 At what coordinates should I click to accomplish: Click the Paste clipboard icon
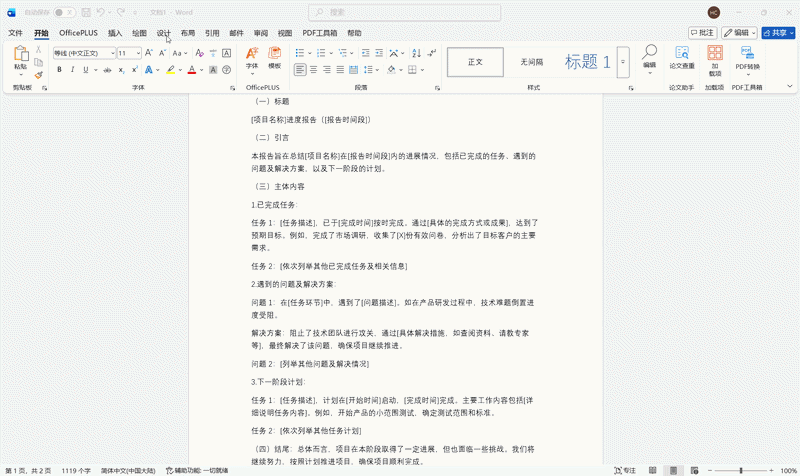(x=20, y=54)
